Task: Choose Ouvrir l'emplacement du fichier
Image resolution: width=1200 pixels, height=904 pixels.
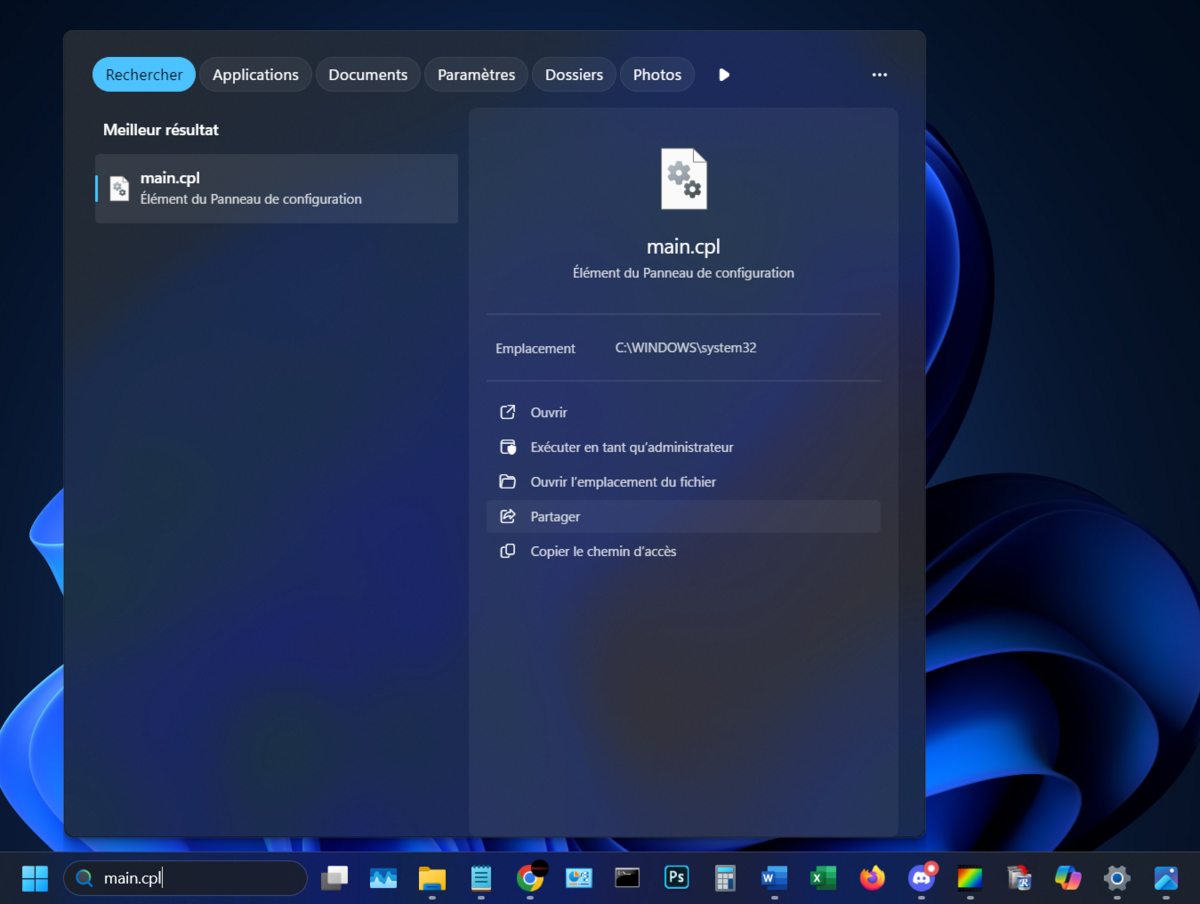Action: [x=683, y=482]
